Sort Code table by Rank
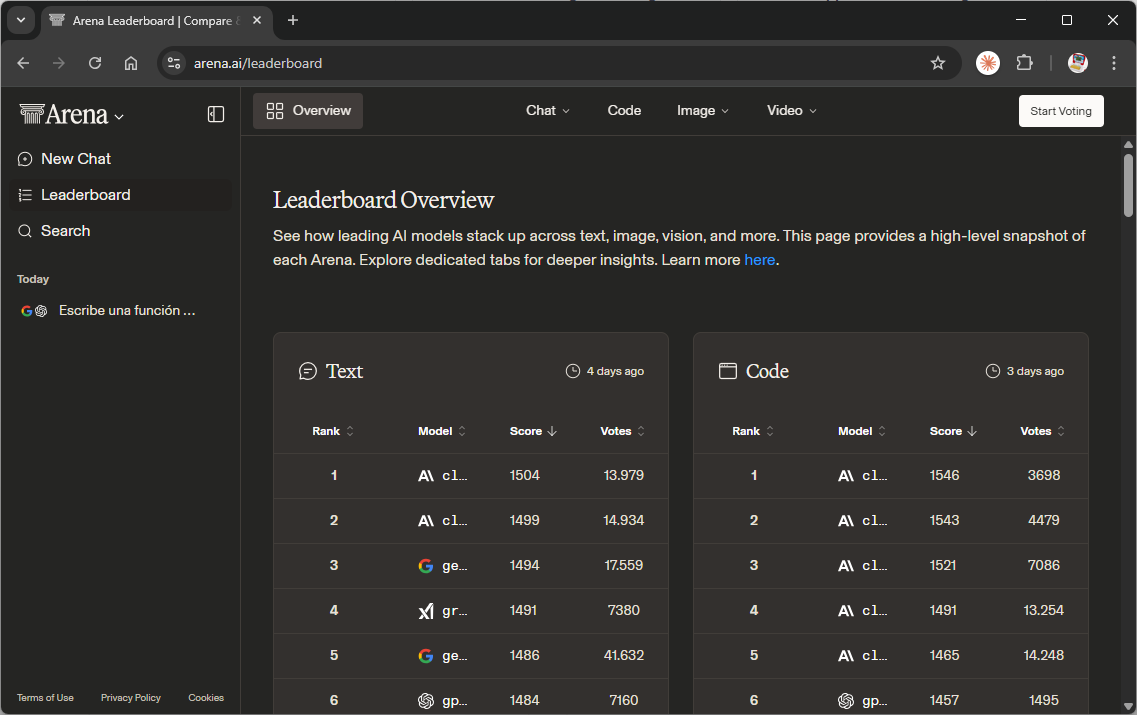 [753, 431]
